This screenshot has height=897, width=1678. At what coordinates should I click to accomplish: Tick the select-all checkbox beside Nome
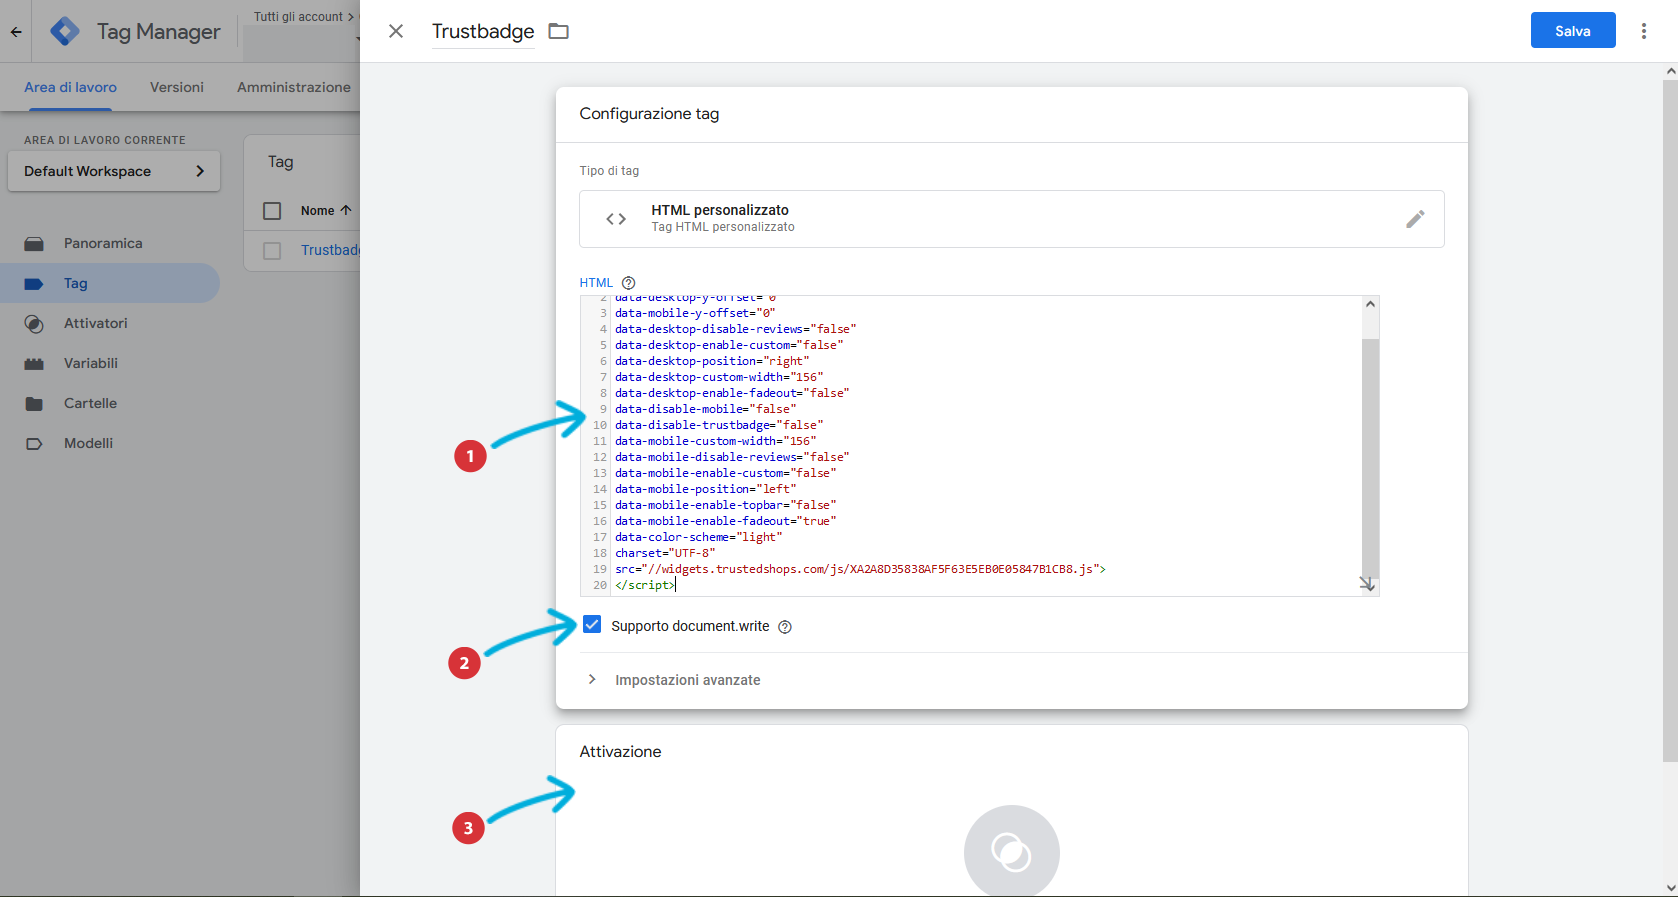pos(272,211)
